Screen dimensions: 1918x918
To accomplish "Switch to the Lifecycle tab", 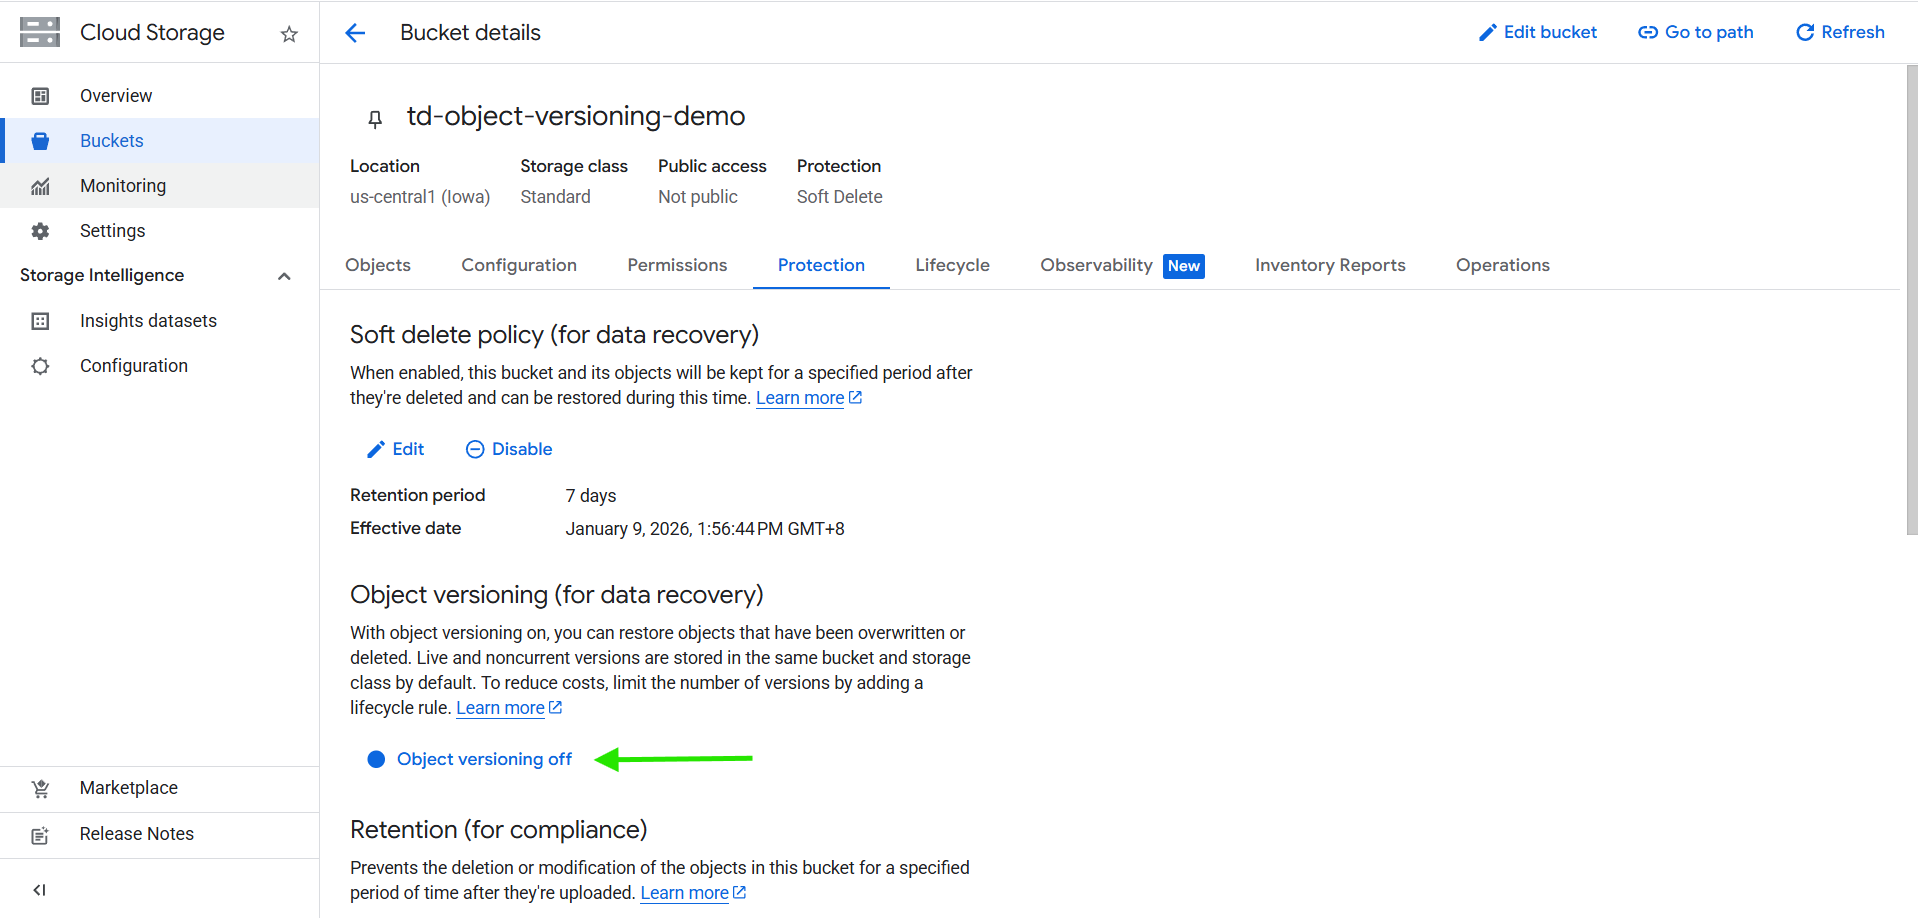I will 952,265.
